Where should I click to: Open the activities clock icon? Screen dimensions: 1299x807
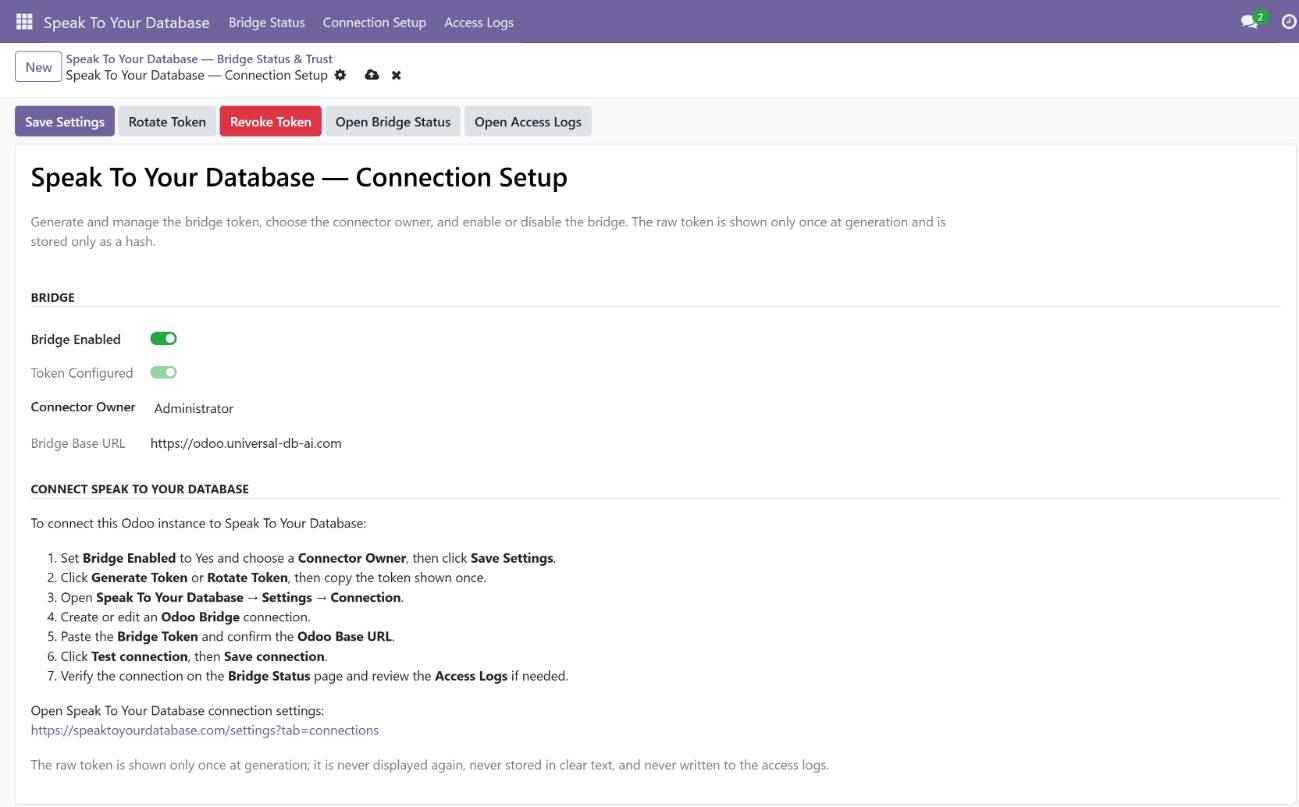click(1289, 21)
